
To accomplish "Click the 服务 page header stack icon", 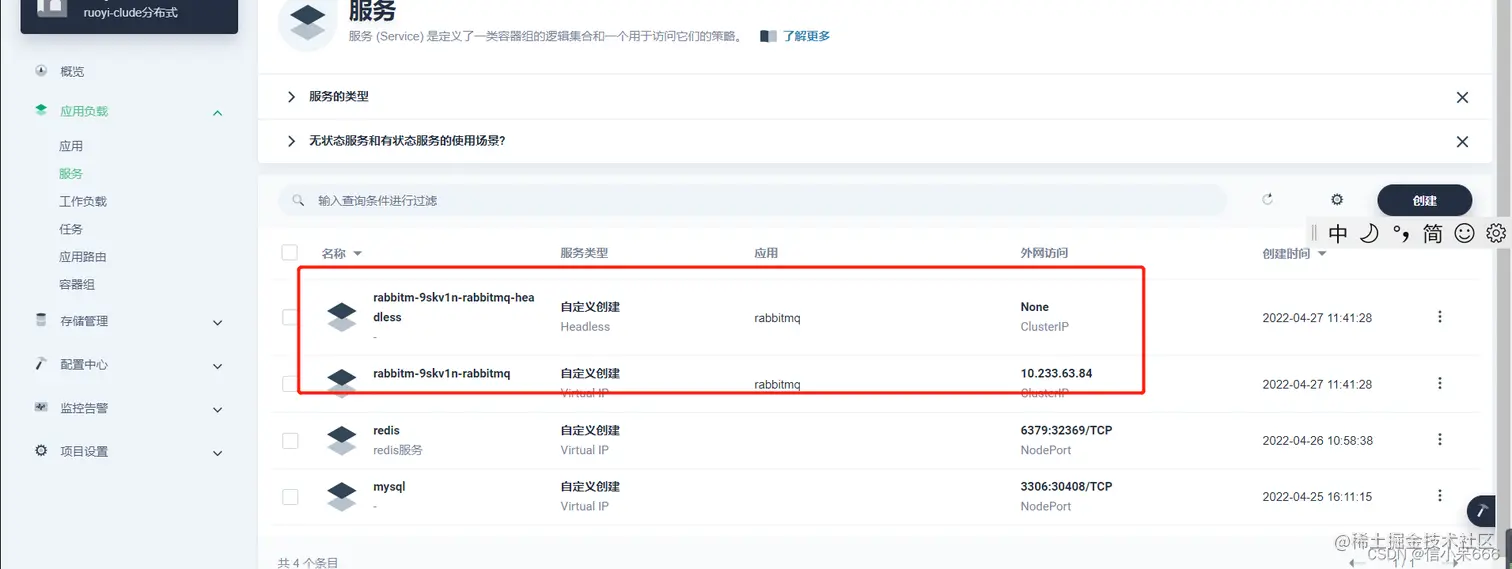I will (306, 22).
